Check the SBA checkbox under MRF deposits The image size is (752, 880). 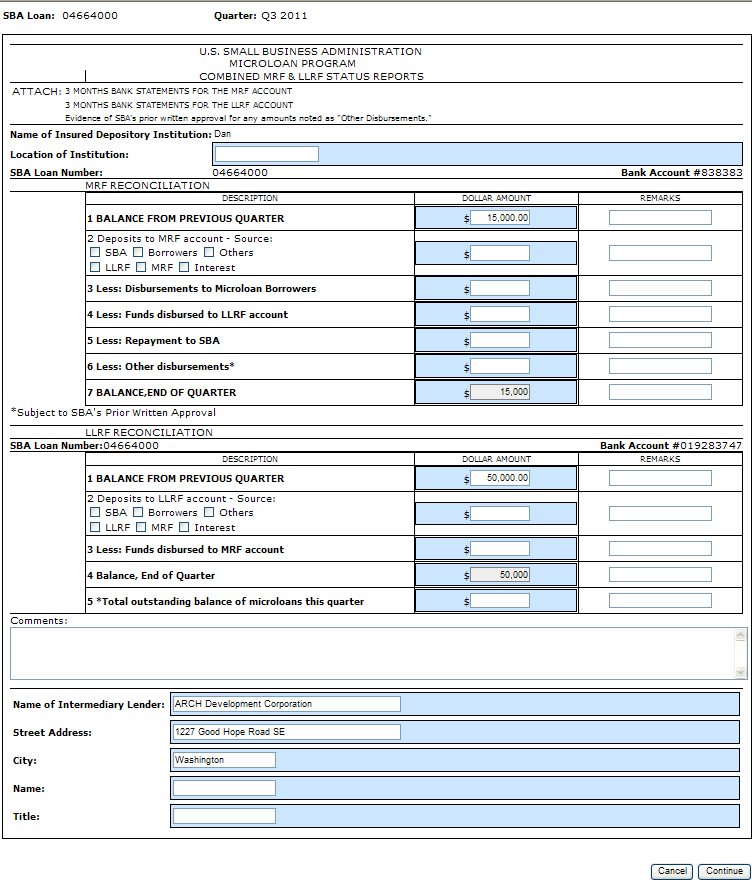(x=95, y=253)
